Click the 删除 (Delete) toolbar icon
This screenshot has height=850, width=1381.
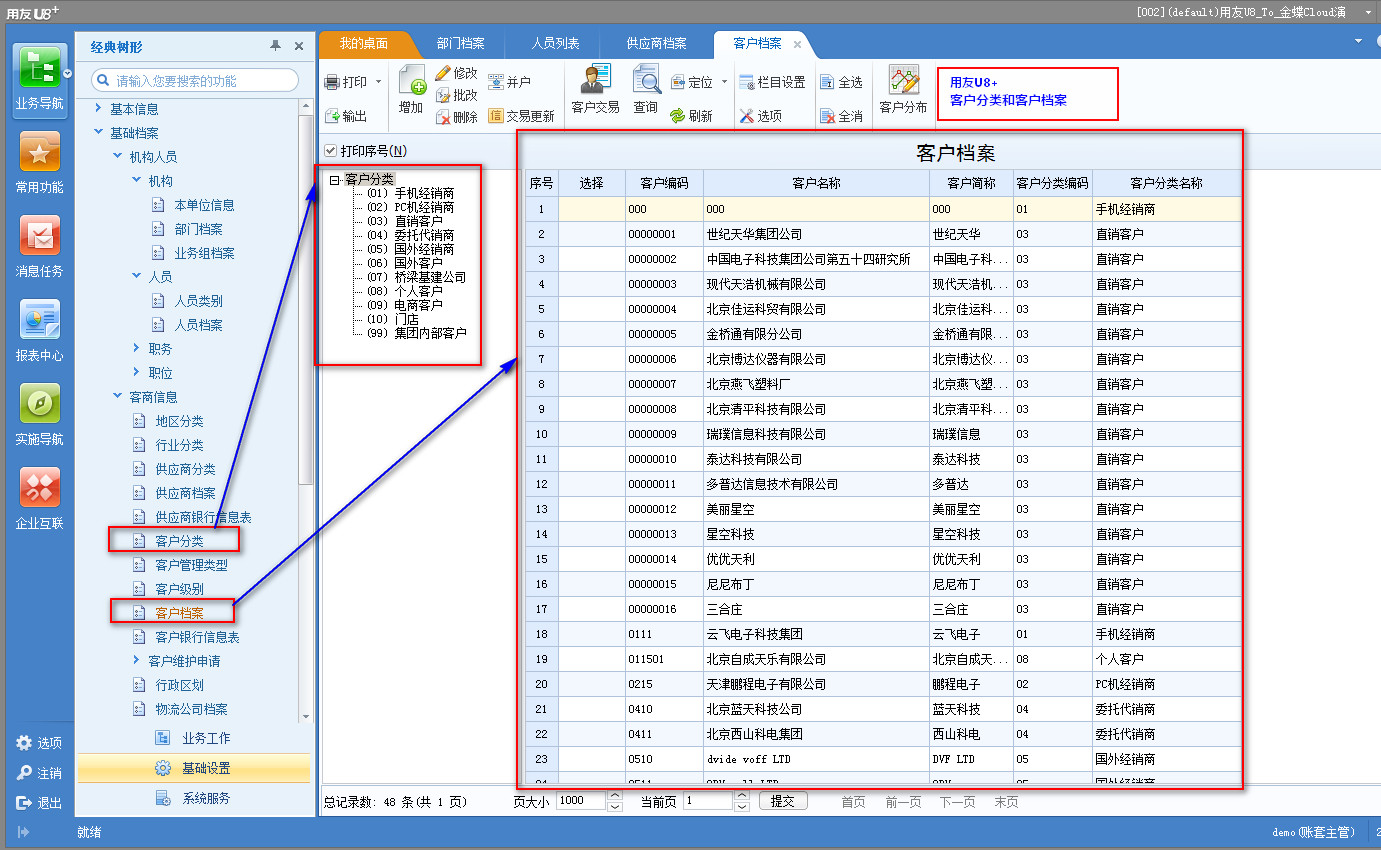pyautogui.click(x=456, y=117)
